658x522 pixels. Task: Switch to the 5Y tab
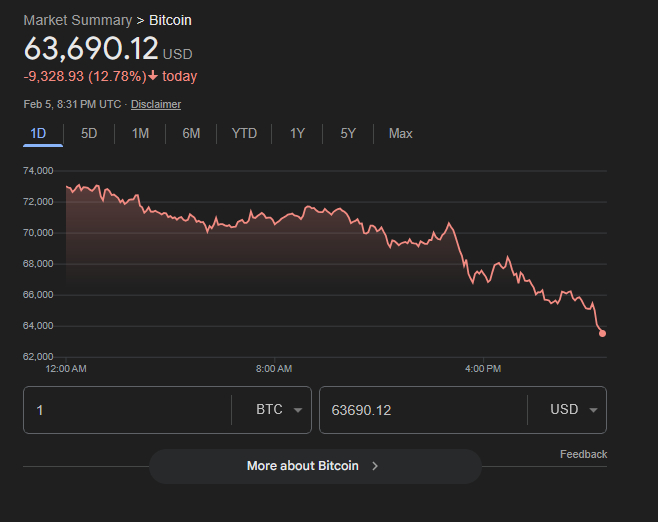tap(347, 133)
